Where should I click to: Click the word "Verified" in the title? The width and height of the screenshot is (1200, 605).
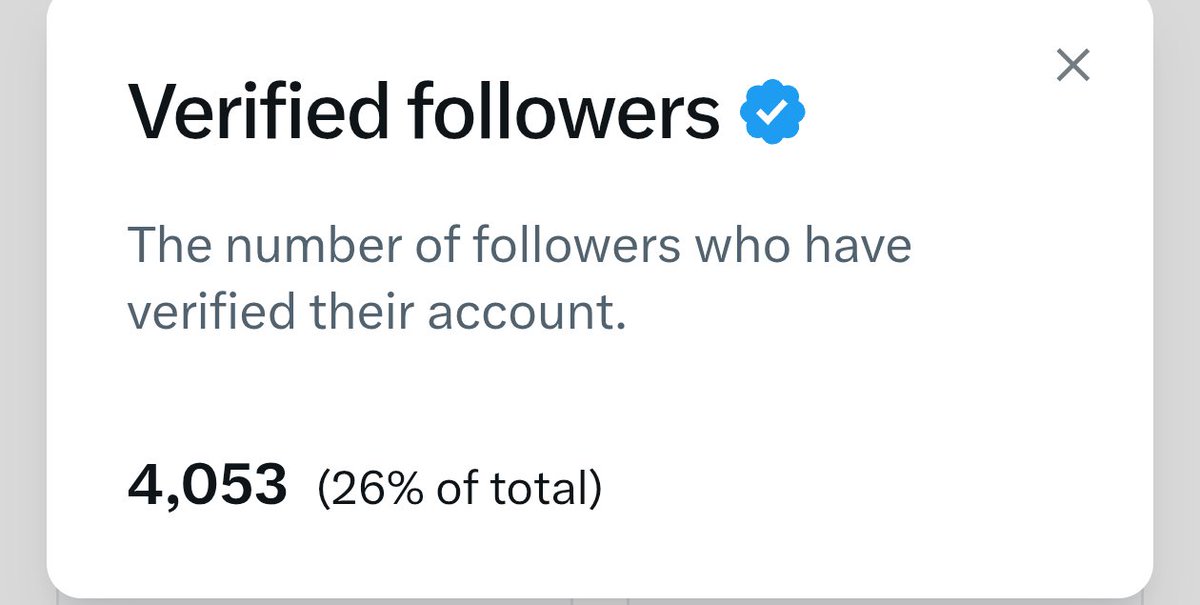pos(258,110)
